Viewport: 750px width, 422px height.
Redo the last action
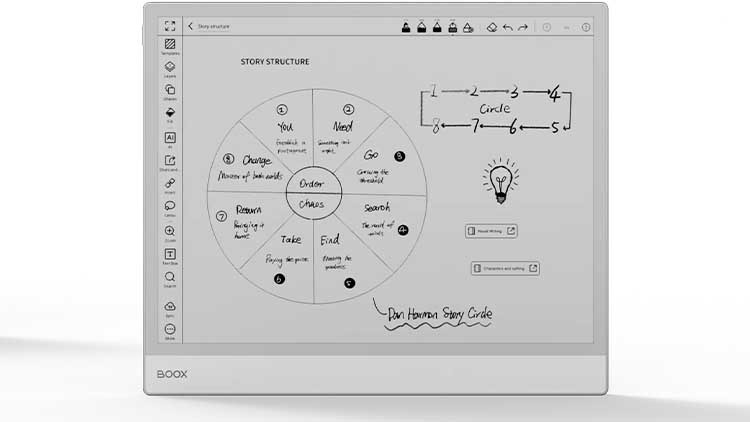[522, 27]
